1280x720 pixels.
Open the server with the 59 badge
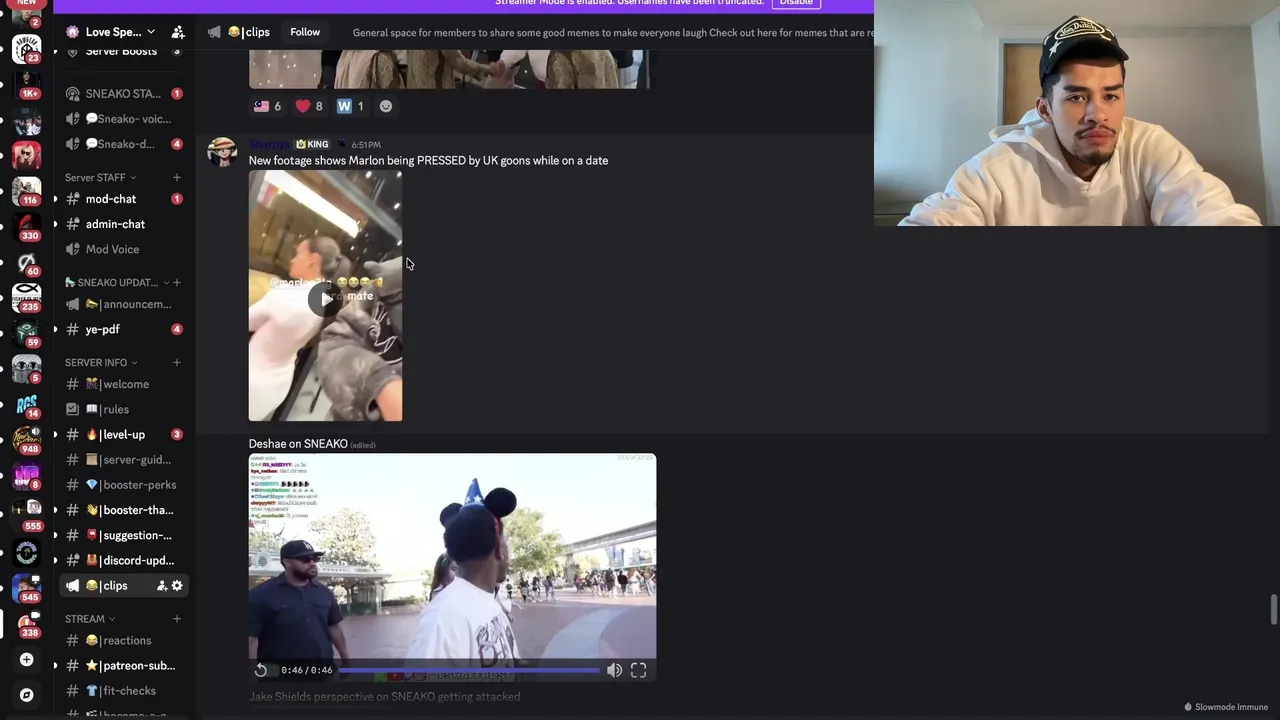point(27,333)
